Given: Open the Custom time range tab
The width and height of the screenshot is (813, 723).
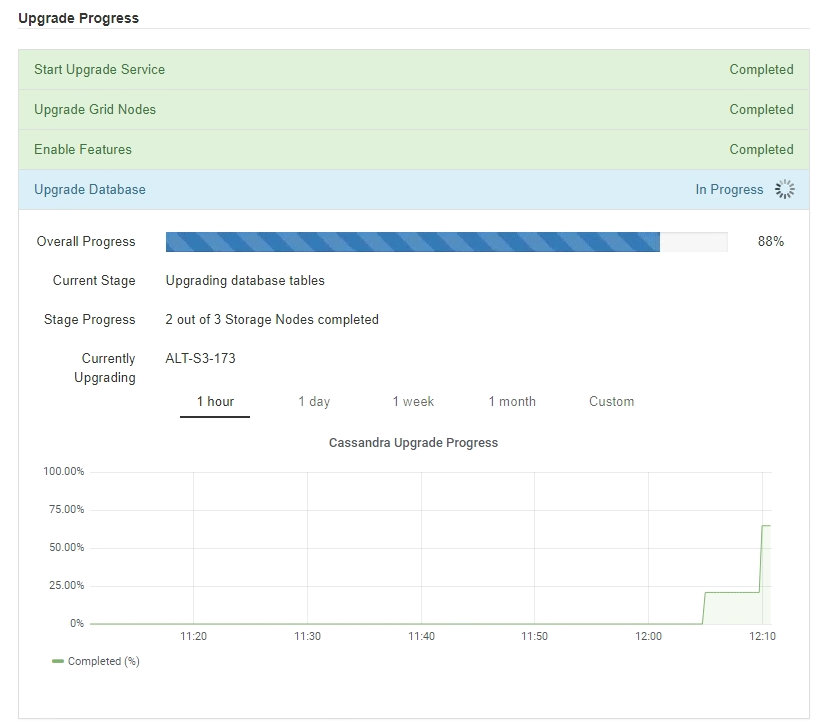Looking at the screenshot, I should [x=611, y=402].
